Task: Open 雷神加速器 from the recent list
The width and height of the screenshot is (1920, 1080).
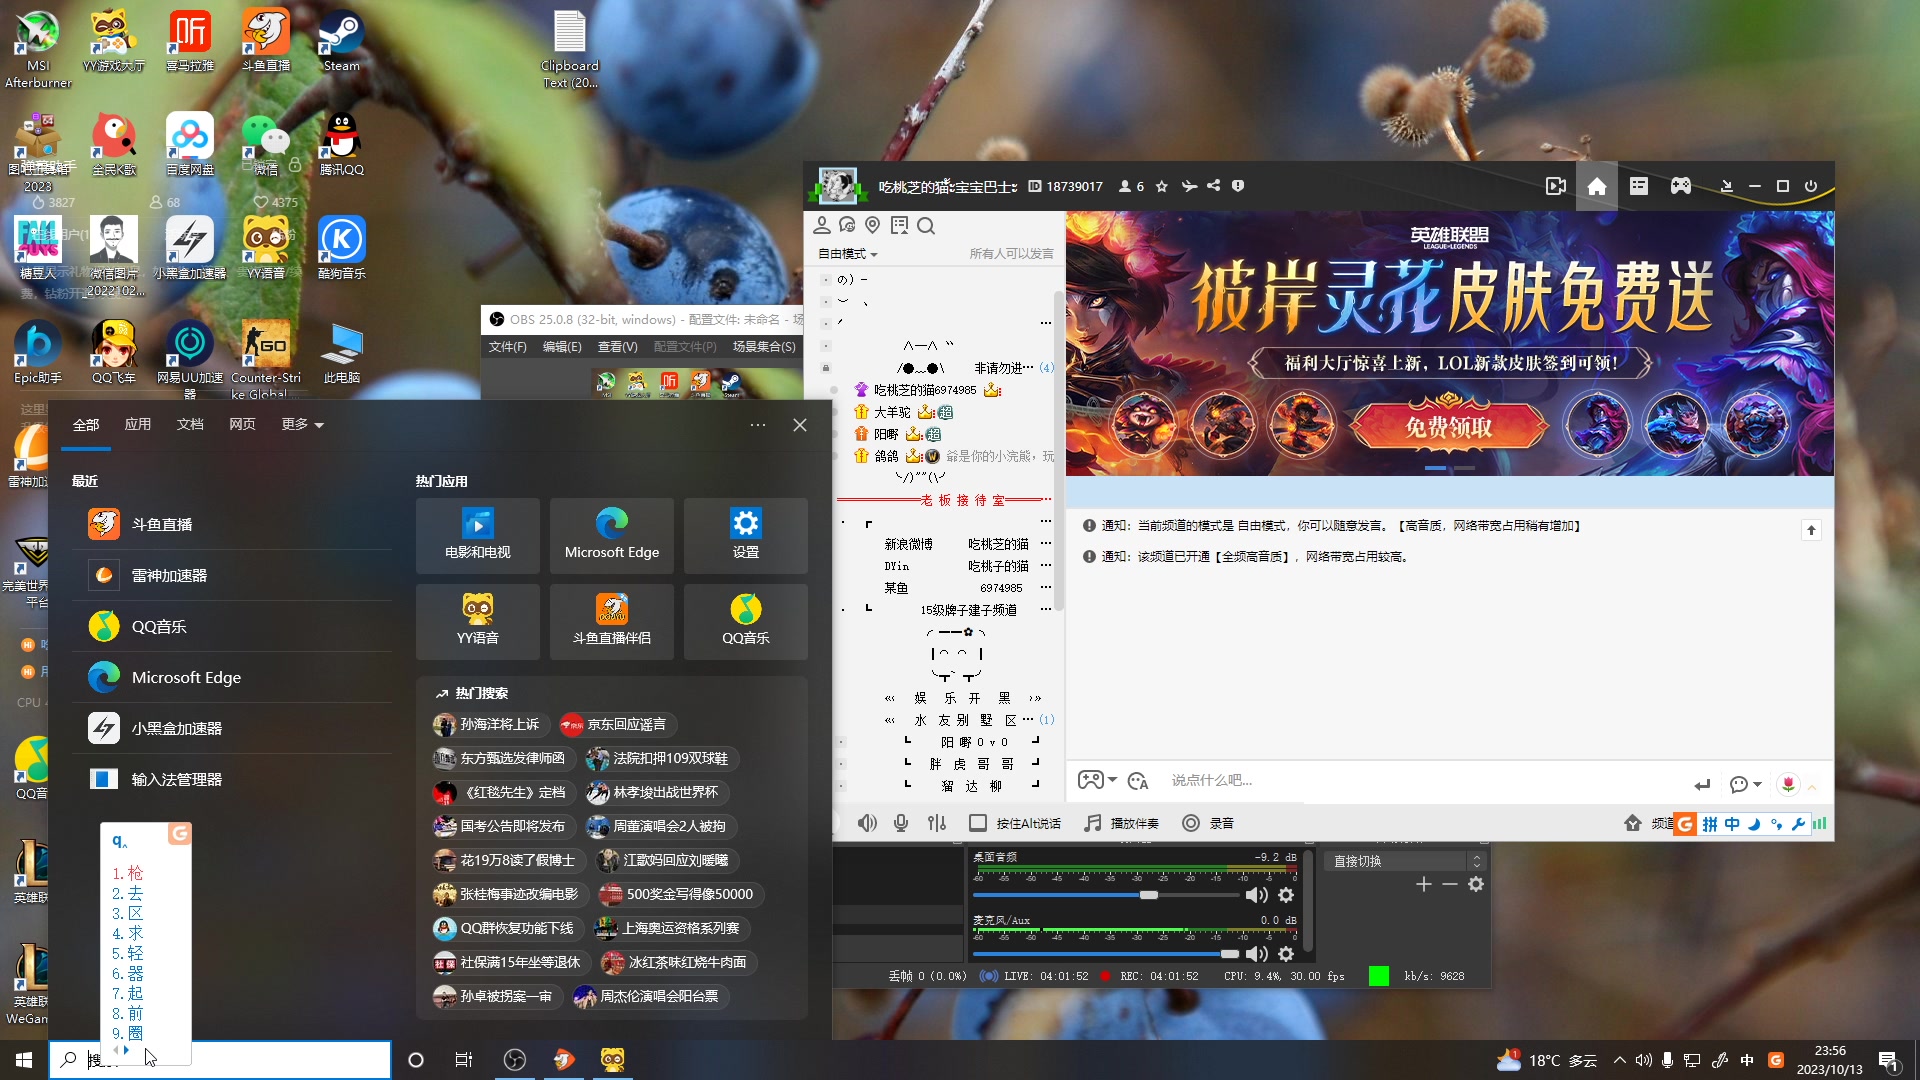Action: (232, 575)
